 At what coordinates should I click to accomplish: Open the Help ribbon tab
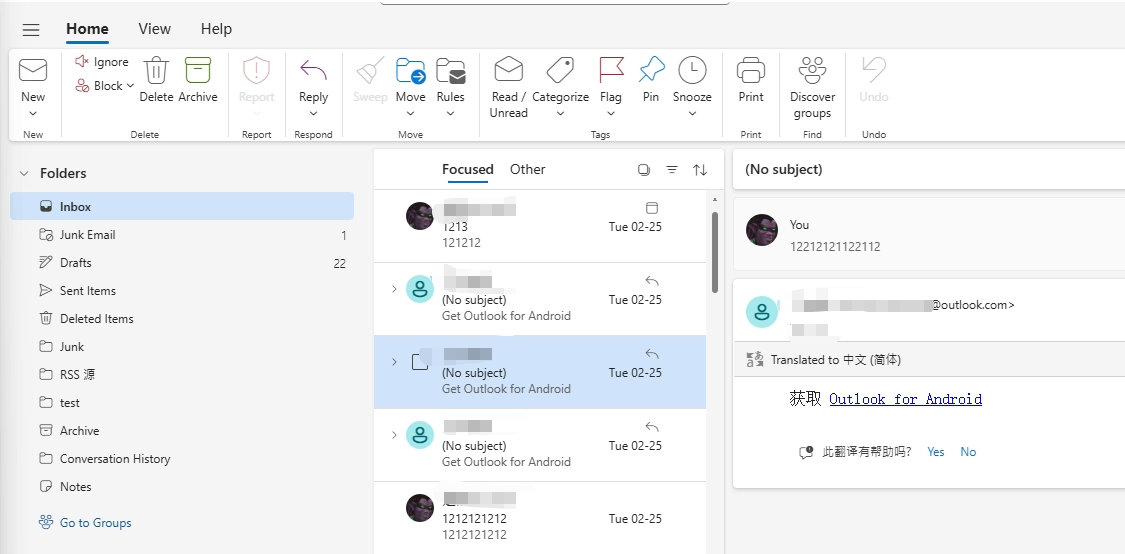[216, 29]
